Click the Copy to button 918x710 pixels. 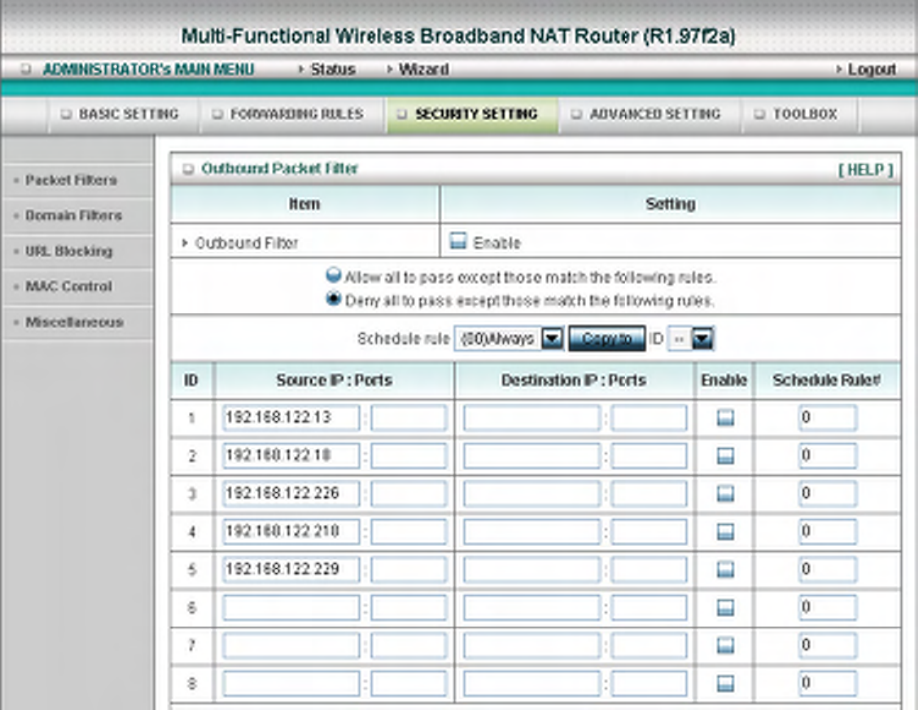click(x=607, y=338)
